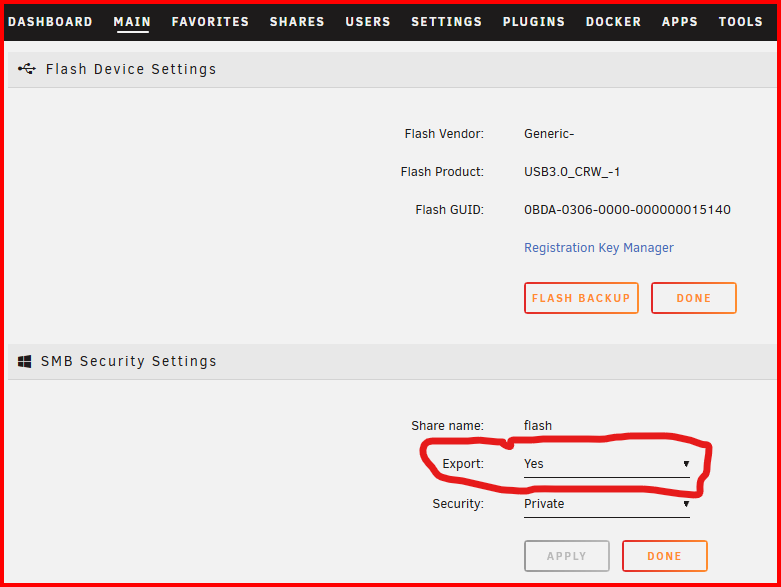This screenshot has height=587, width=781.
Task: Open the Registration Key Manager link
Action: tap(598, 247)
